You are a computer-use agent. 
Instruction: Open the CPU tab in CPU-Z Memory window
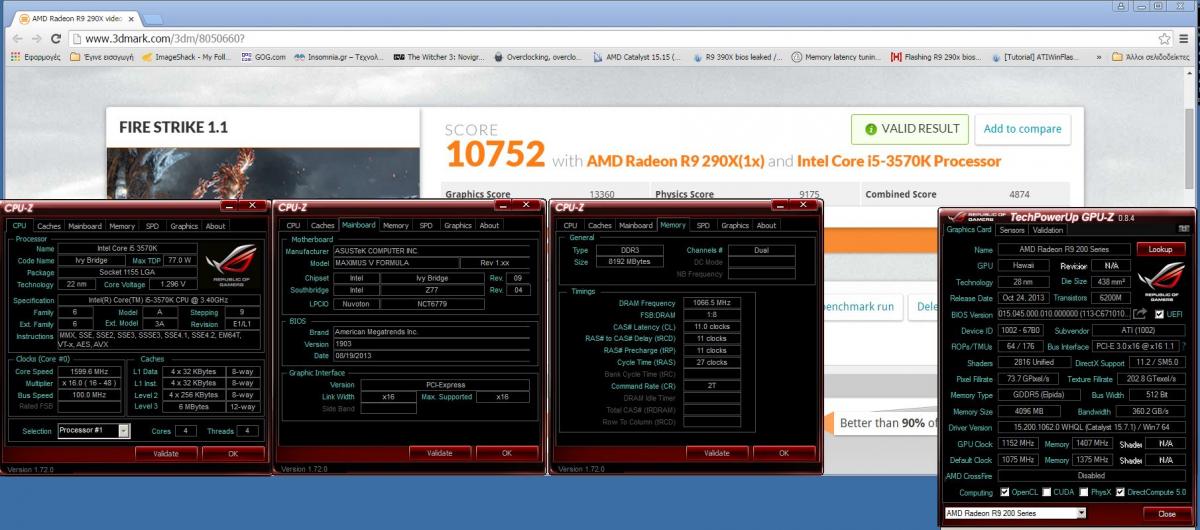point(570,225)
